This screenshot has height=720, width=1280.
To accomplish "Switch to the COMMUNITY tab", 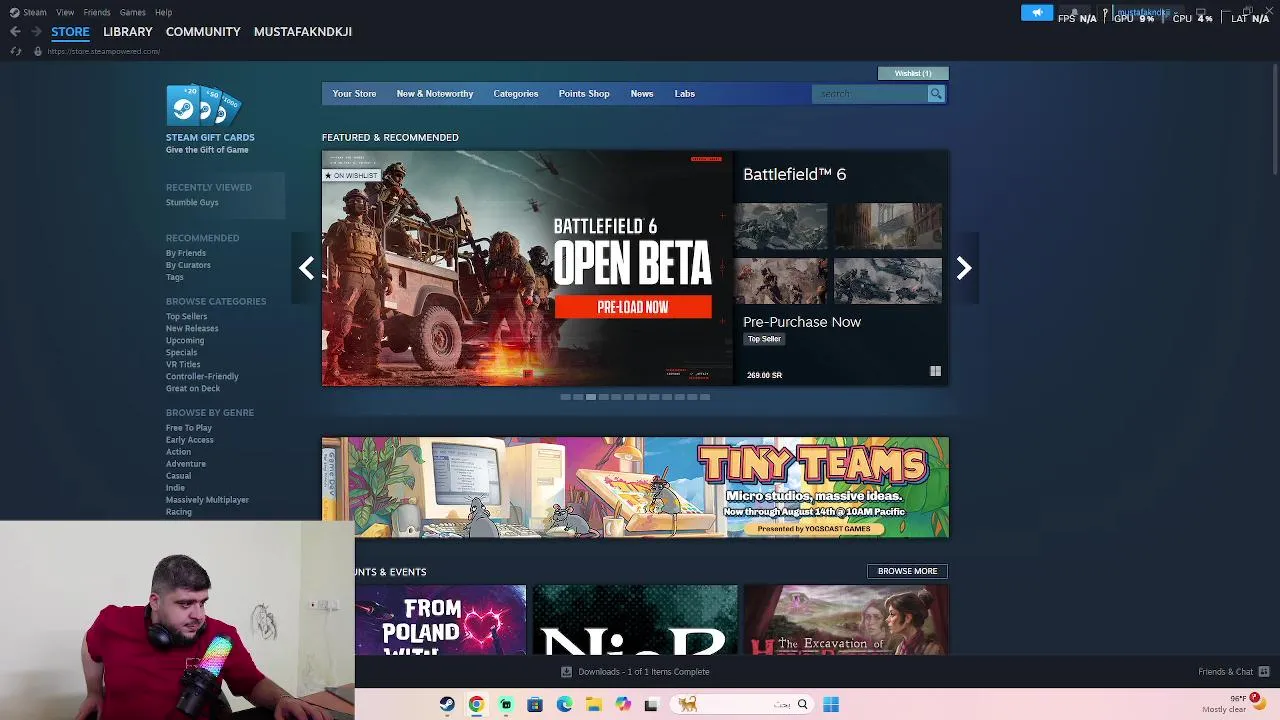I will point(203,32).
